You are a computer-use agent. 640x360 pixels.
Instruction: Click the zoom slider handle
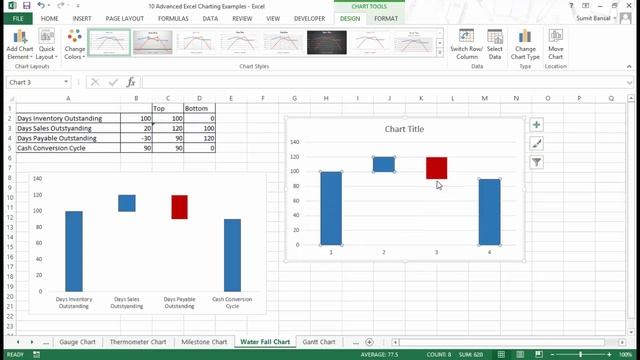point(580,355)
